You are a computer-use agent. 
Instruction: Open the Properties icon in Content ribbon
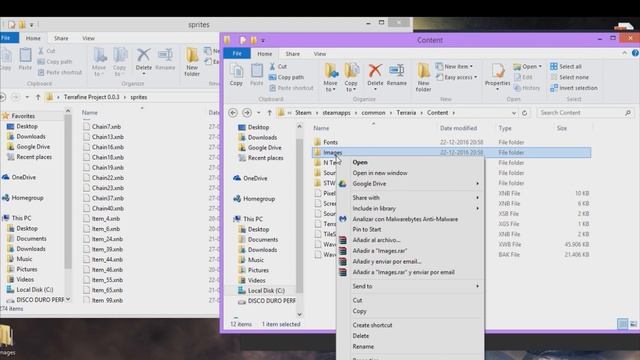click(x=498, y=71)
